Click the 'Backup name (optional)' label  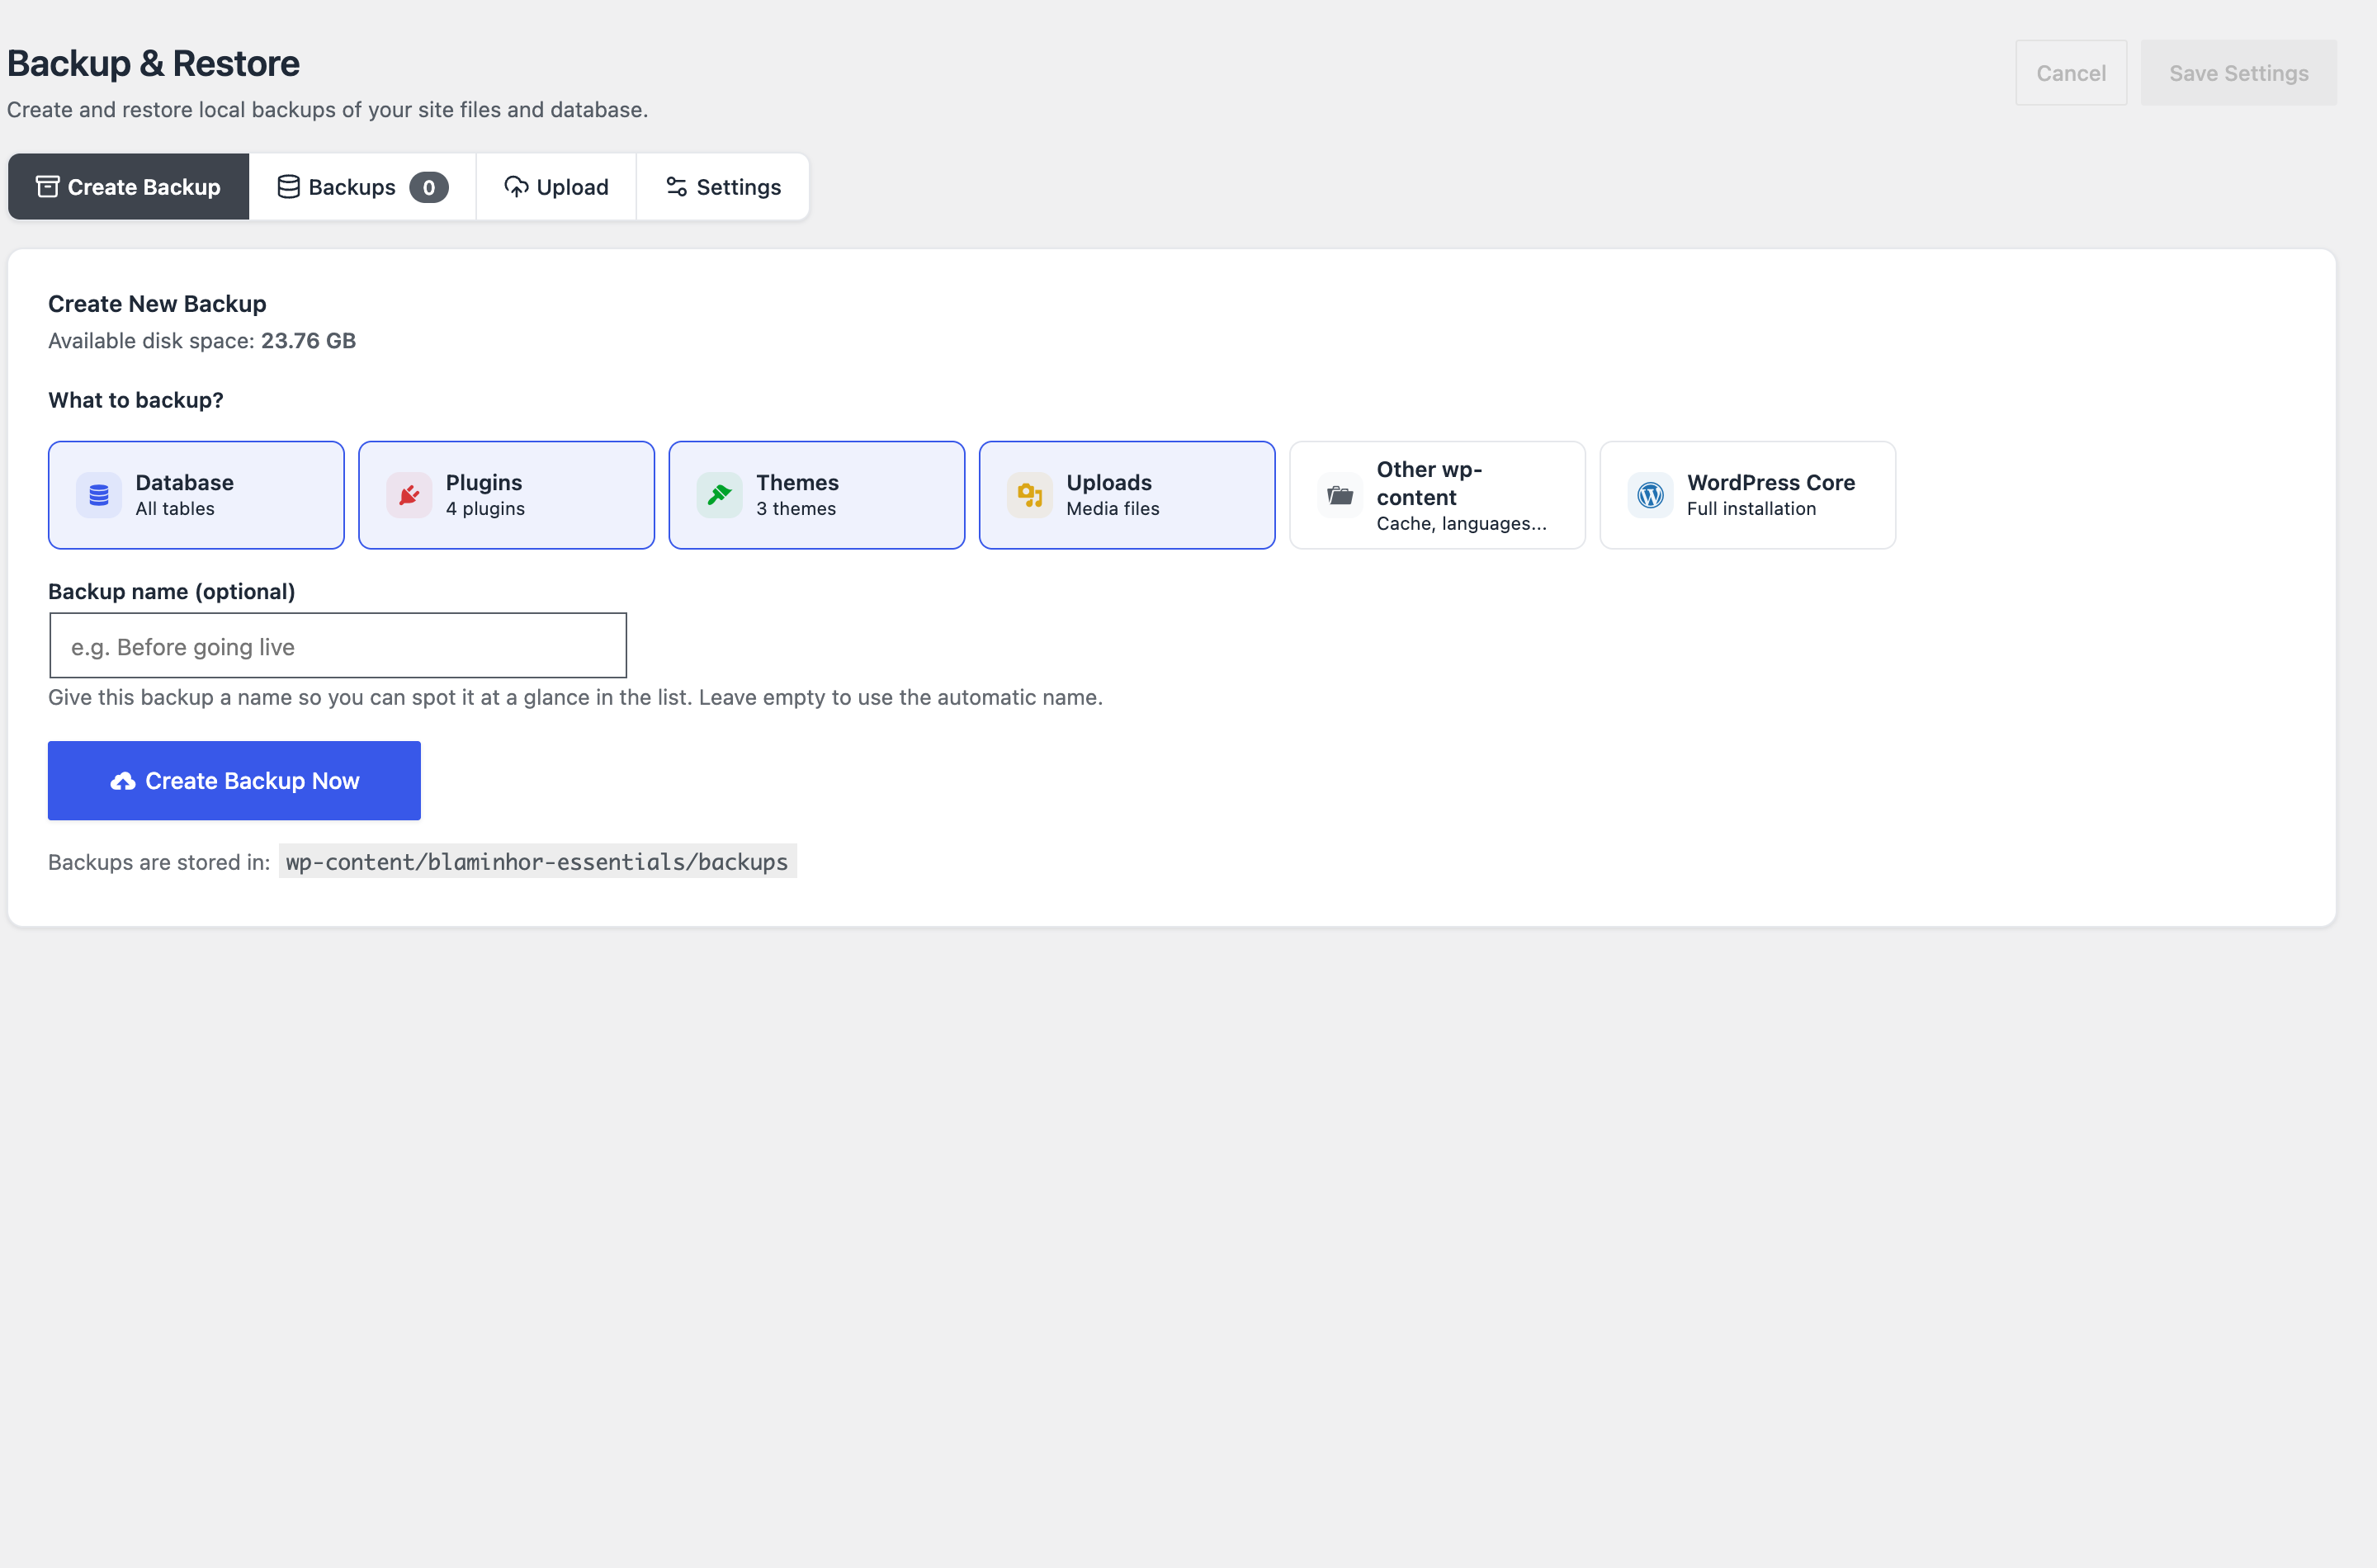click(x=172, y=592)
